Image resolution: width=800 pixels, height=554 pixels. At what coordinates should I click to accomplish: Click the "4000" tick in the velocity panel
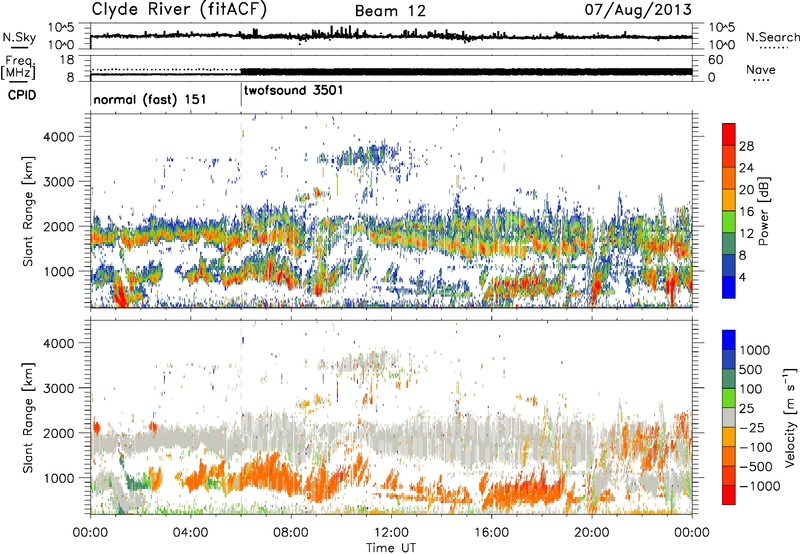(x=59, y=343)
